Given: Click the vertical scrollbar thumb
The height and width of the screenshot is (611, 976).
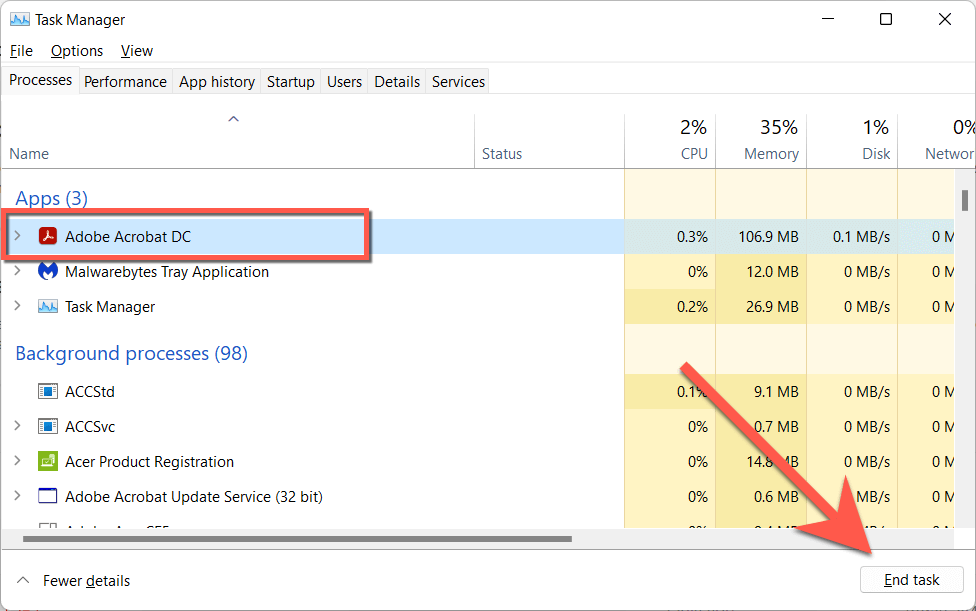Looking at the screenshot, I should pyautogui.click(x=965, y=200).
